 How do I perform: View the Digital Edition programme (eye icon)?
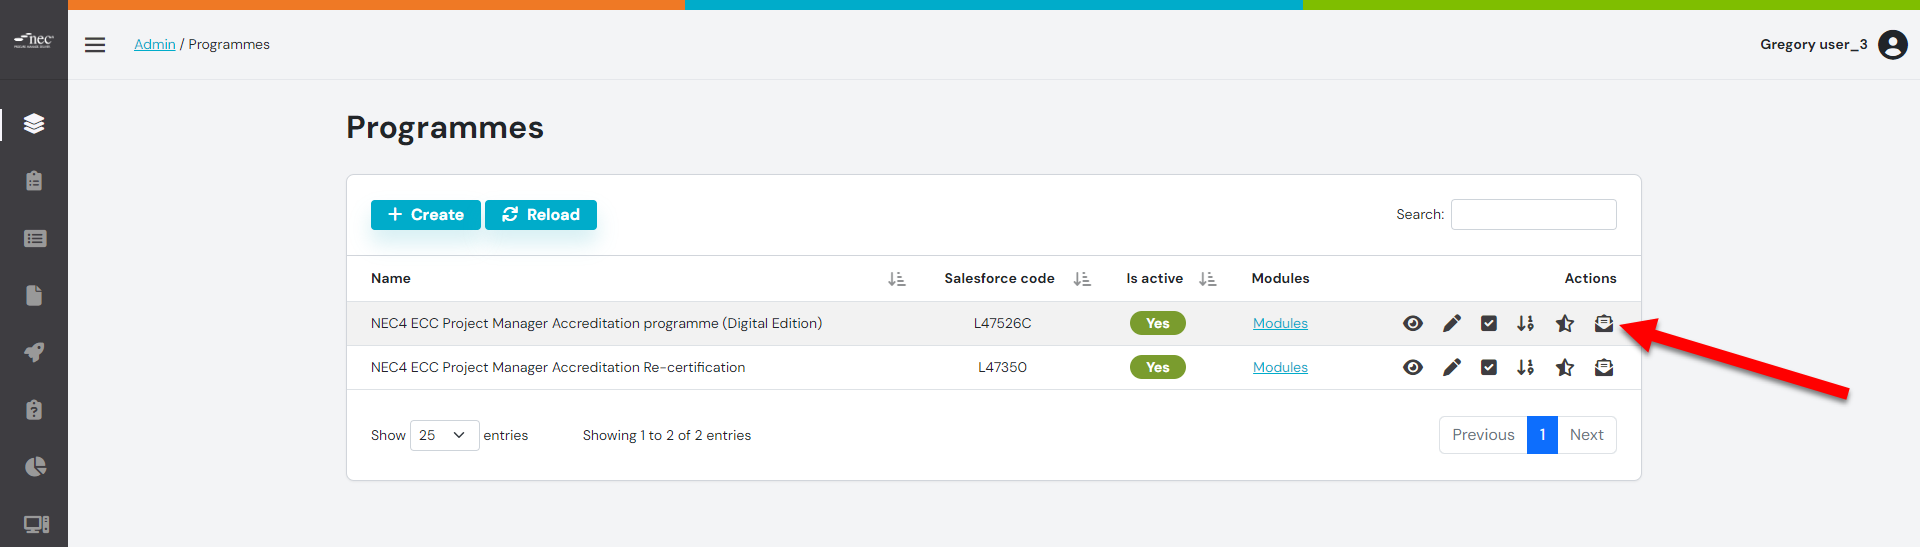tap(1413, 323)
